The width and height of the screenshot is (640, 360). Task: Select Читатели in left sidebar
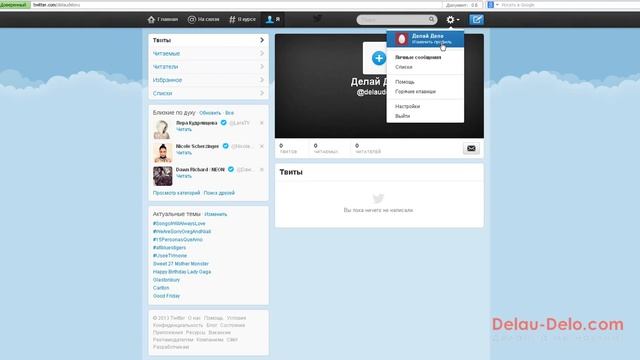(208, 67)
